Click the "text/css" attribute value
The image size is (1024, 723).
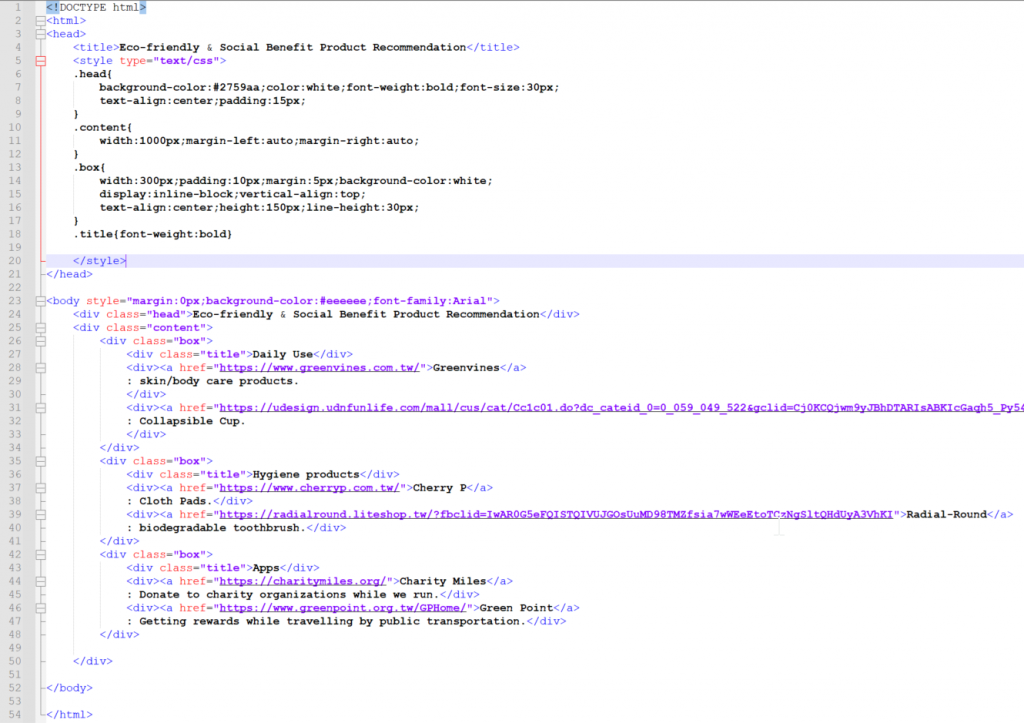tap(186, 61)
